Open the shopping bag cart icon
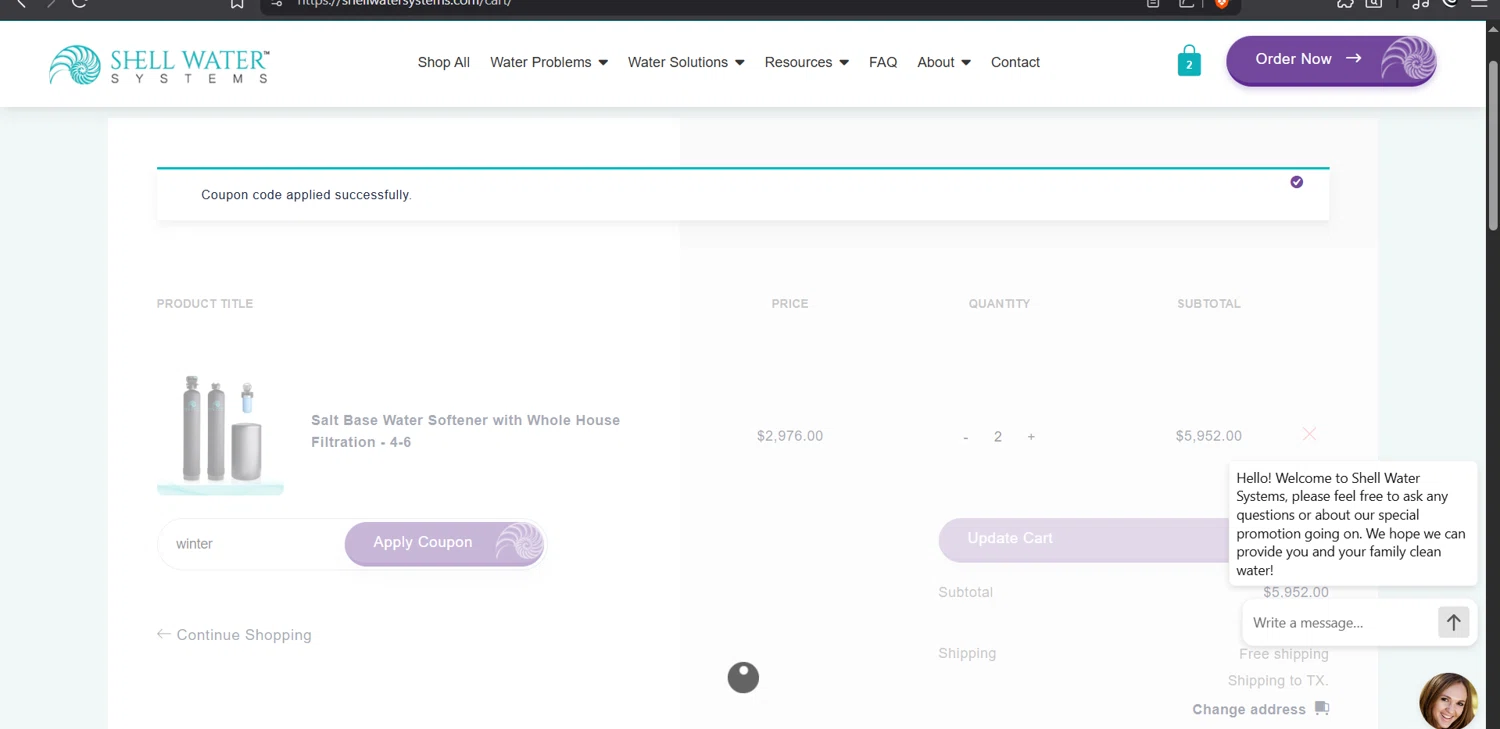The width and height of the screenshot is (1500, 729). pos(1189,61)
